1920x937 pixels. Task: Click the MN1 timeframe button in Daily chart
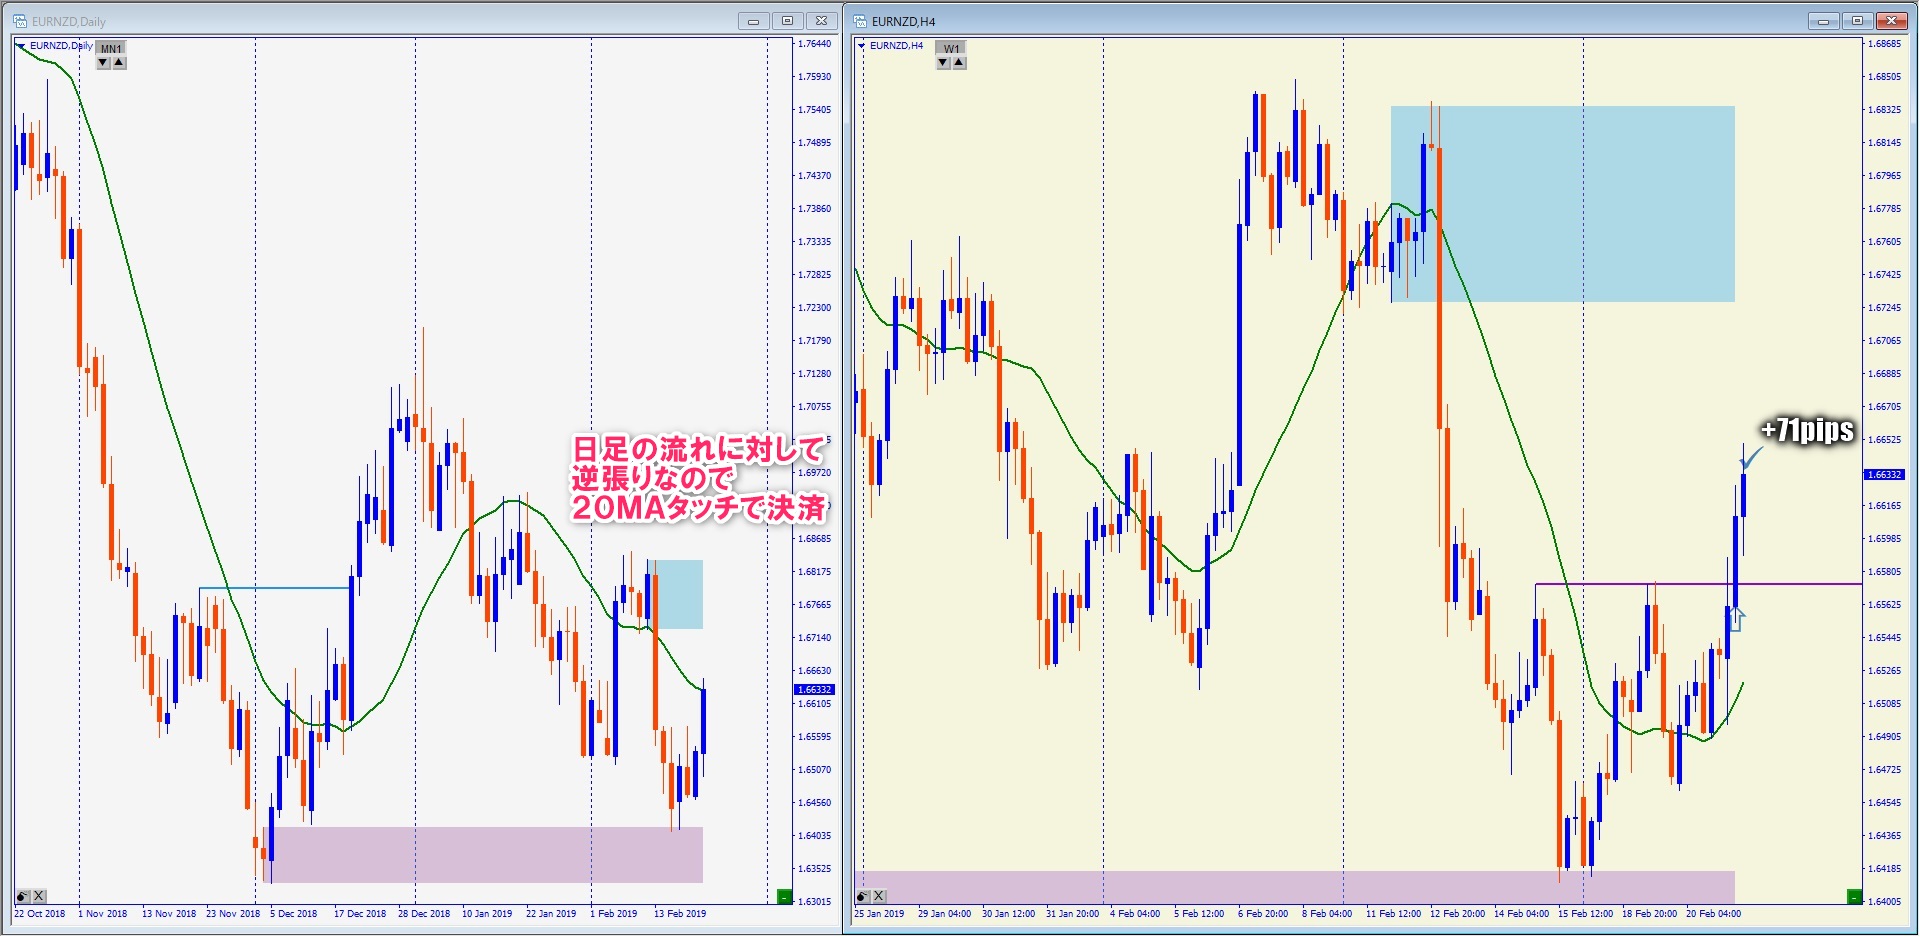[111, 48]
